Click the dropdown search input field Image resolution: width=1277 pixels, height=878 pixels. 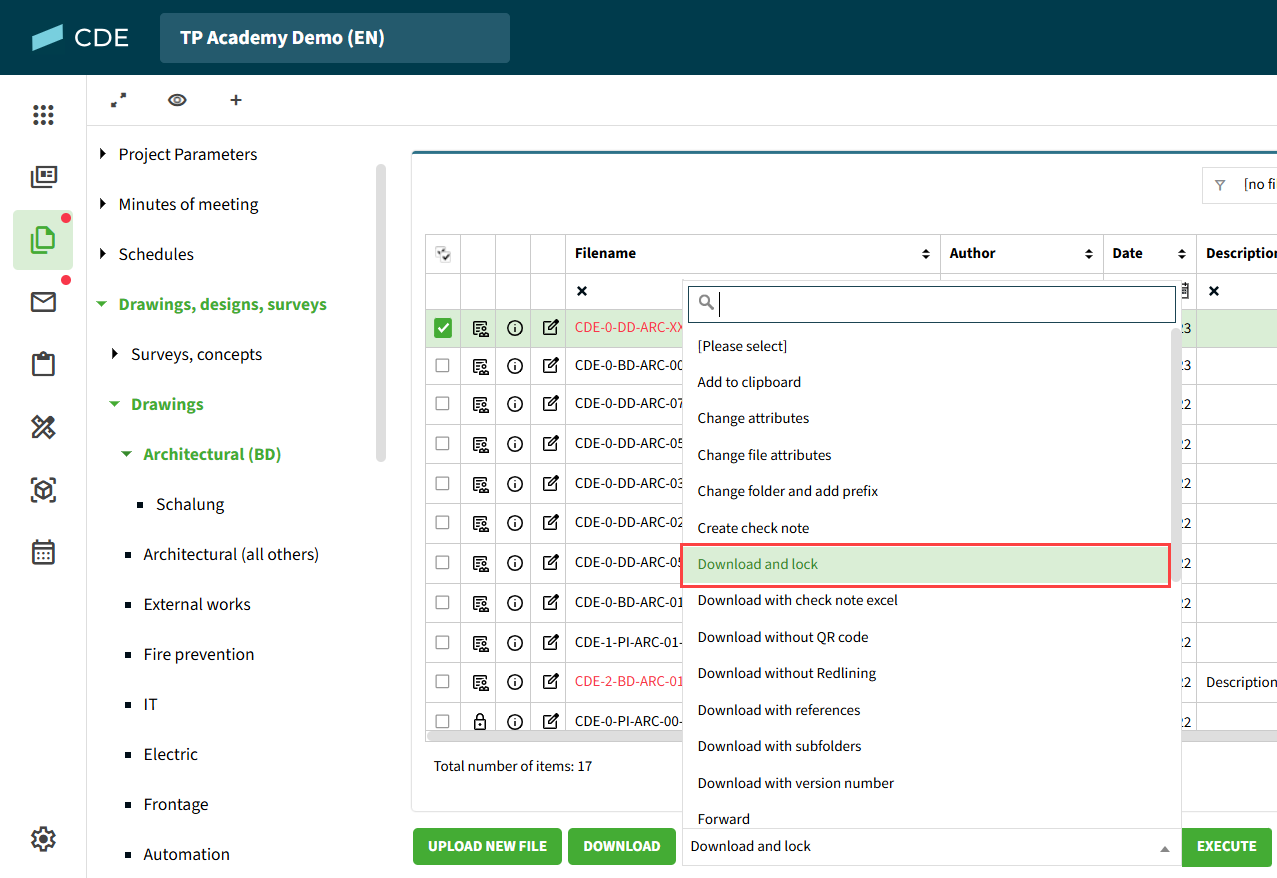point(940,303)
